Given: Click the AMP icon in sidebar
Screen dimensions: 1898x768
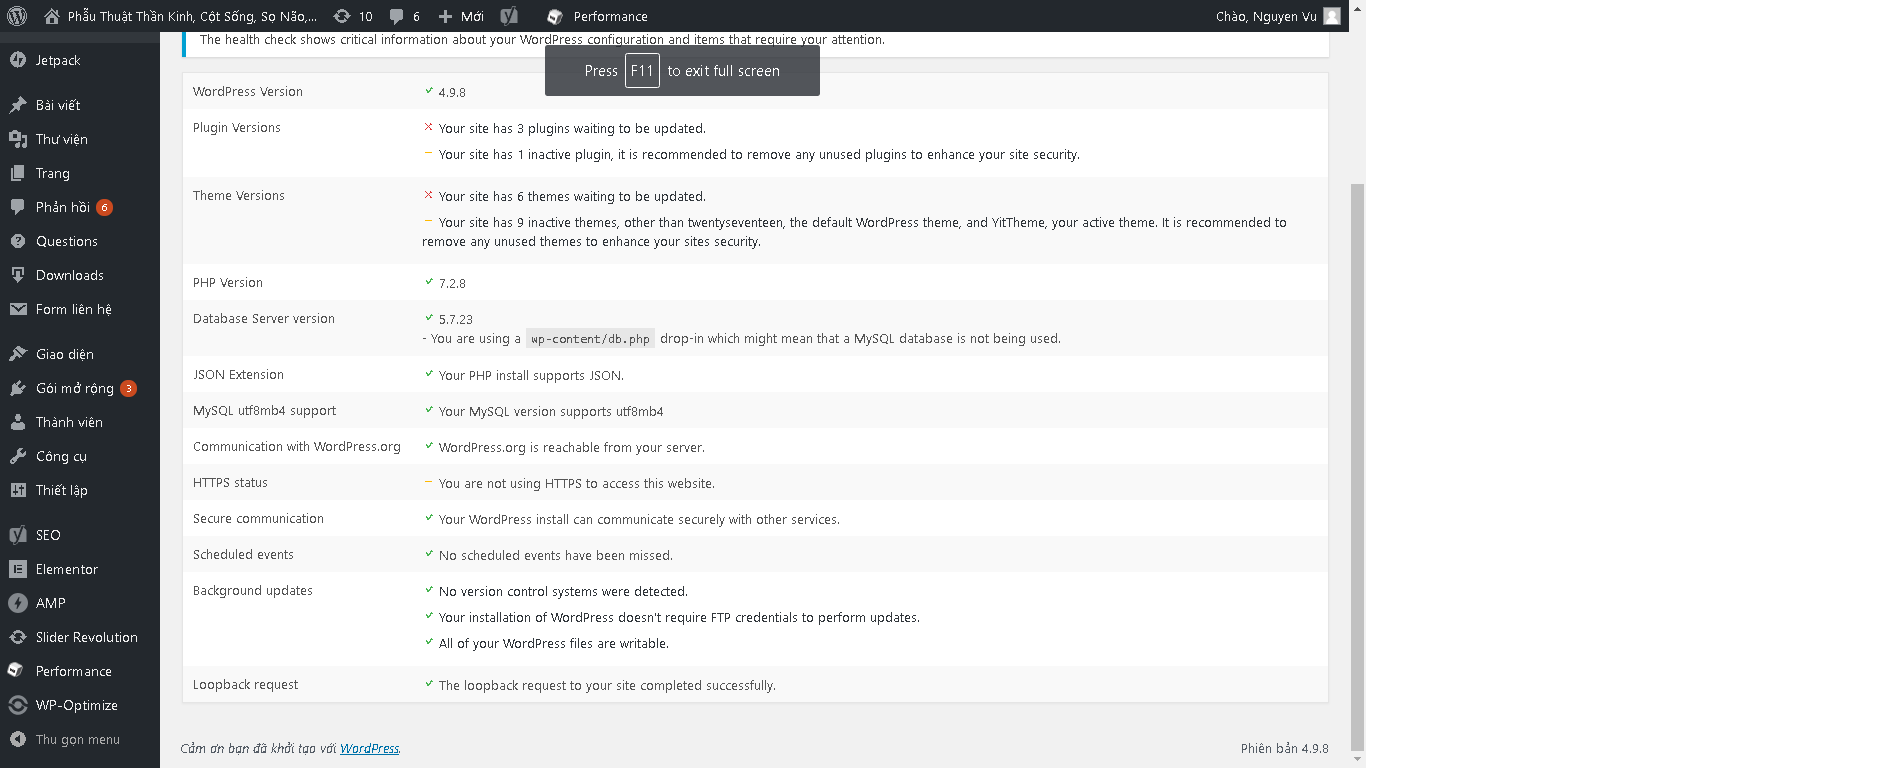Looking at the screenshot, I should tap(18, 603).
